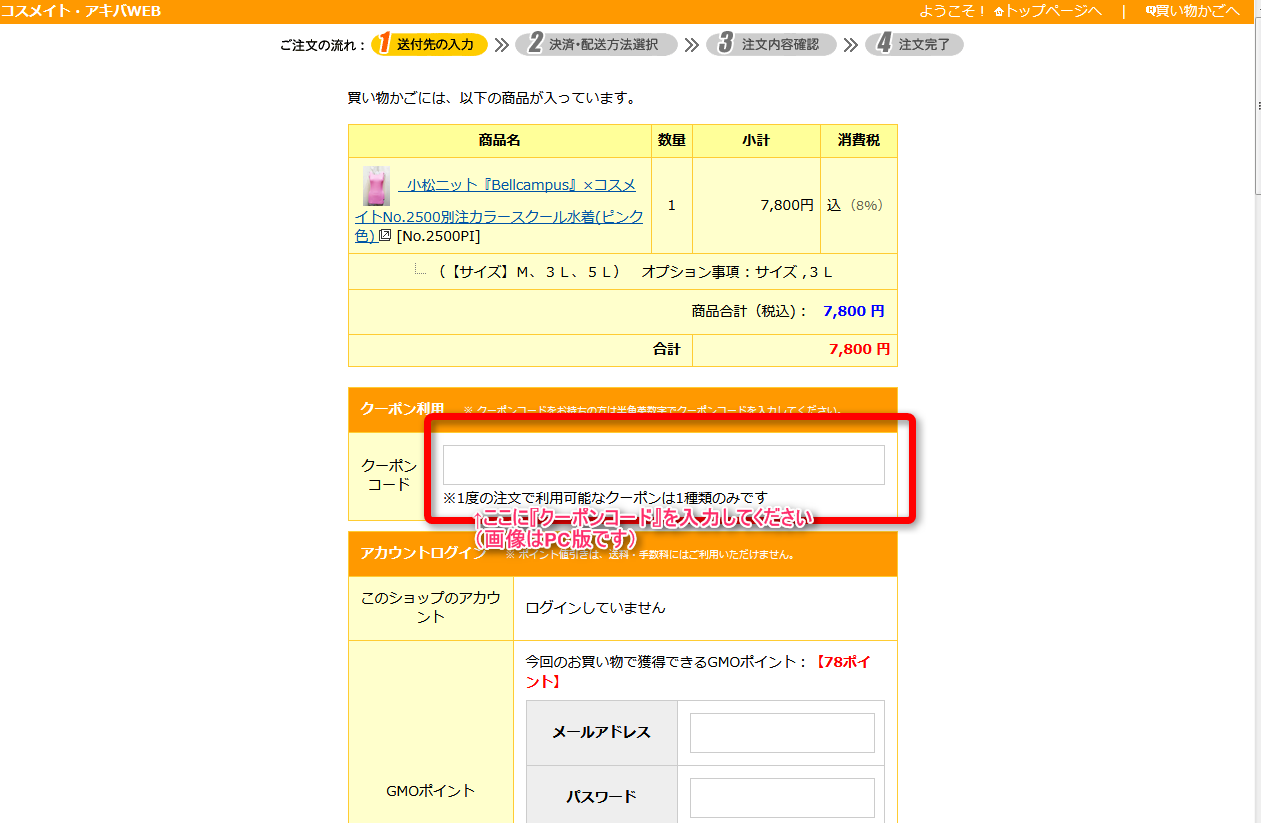Focus the クーポンコード input field

tap(663, 465)
